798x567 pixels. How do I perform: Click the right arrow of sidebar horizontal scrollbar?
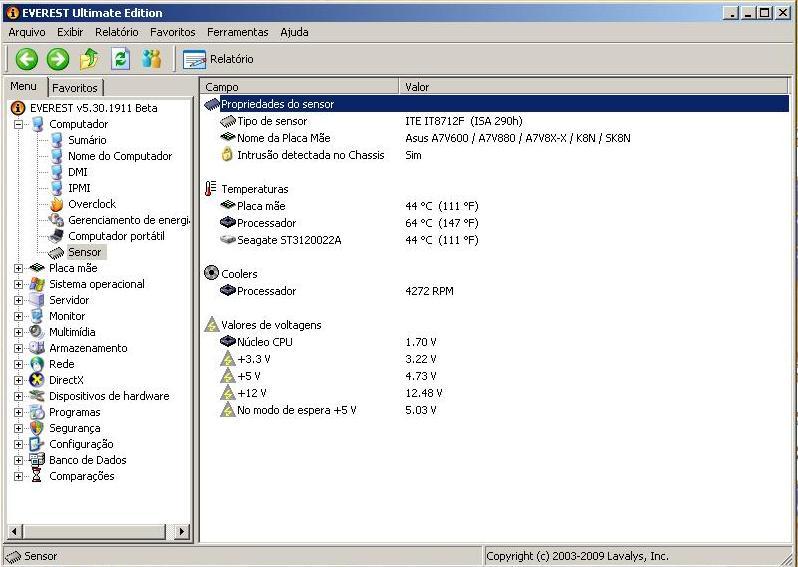[181, 531]
